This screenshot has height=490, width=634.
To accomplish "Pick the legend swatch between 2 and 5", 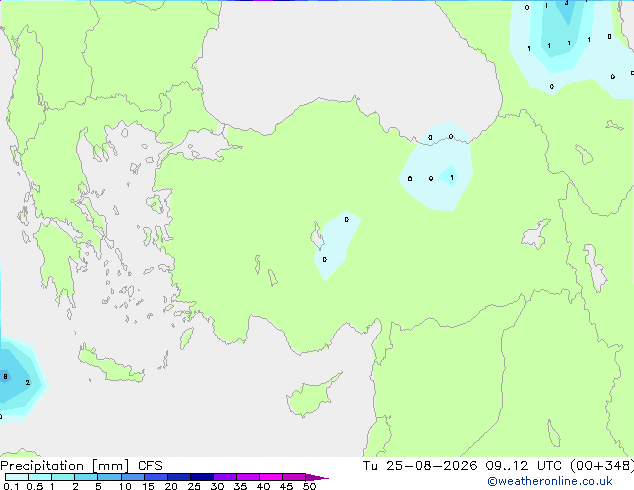I will [x=86, y=477].
